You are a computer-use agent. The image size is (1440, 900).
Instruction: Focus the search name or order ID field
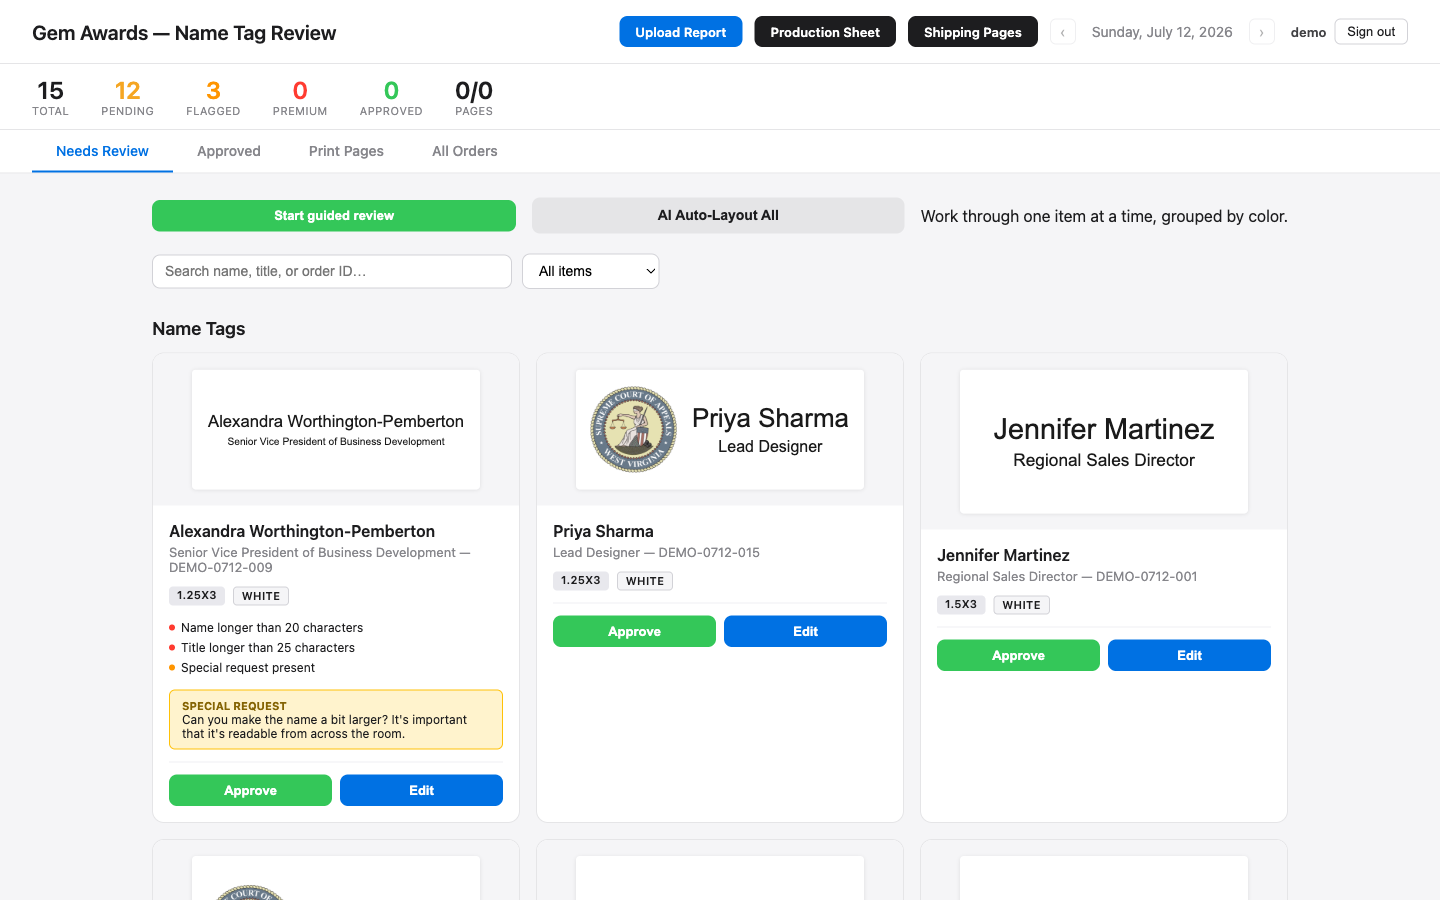click(x=332, y=271)
